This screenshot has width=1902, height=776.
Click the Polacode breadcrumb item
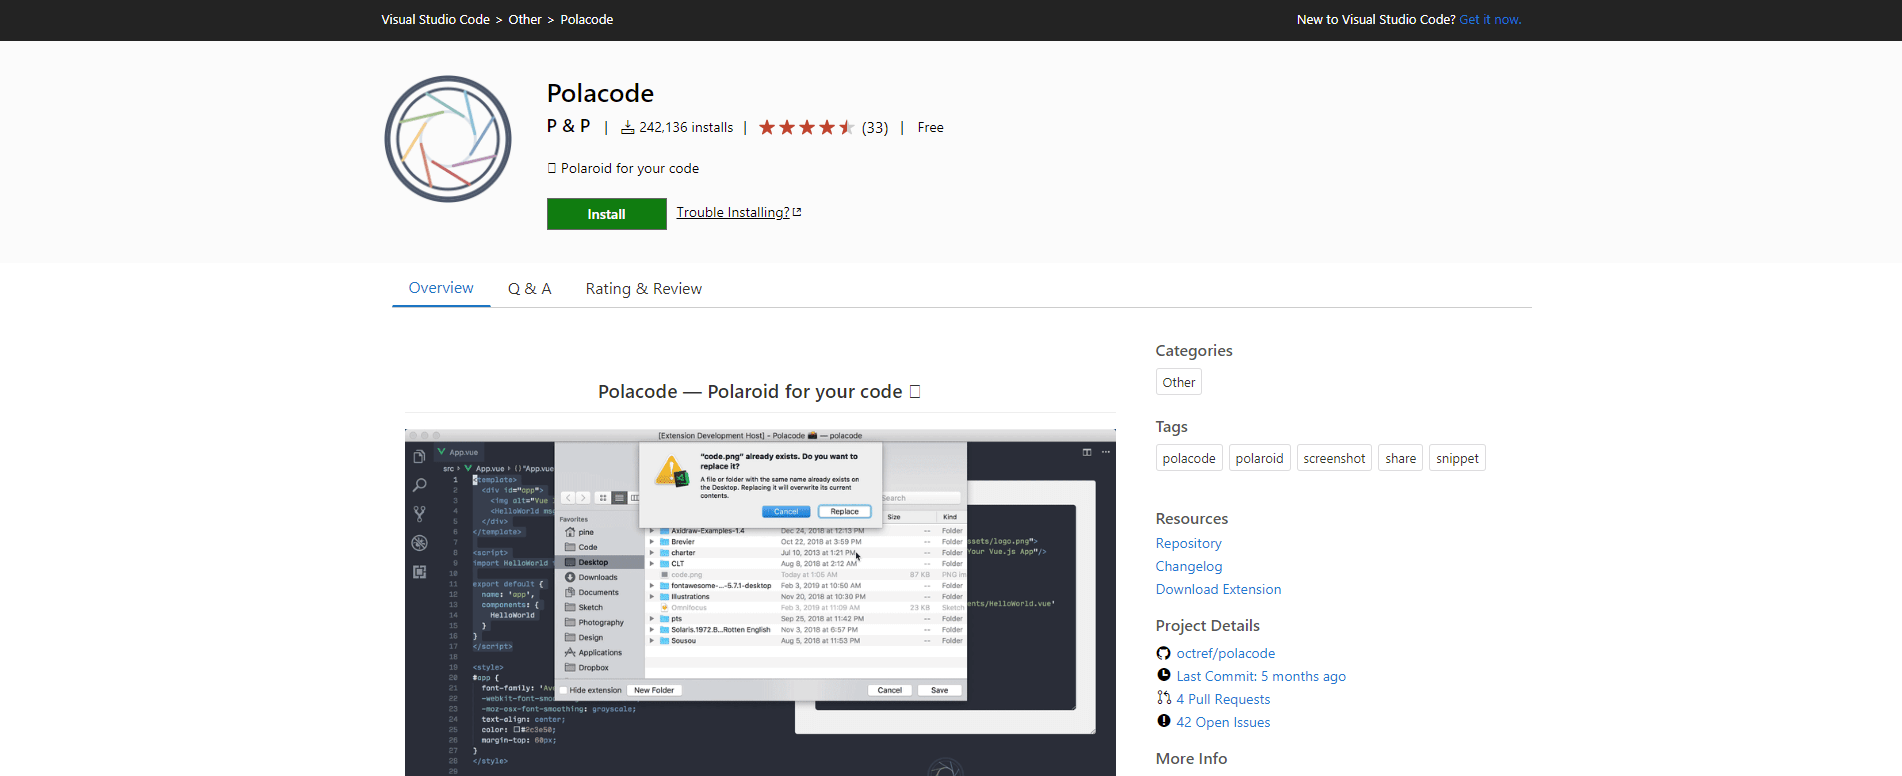coord(587,19)
